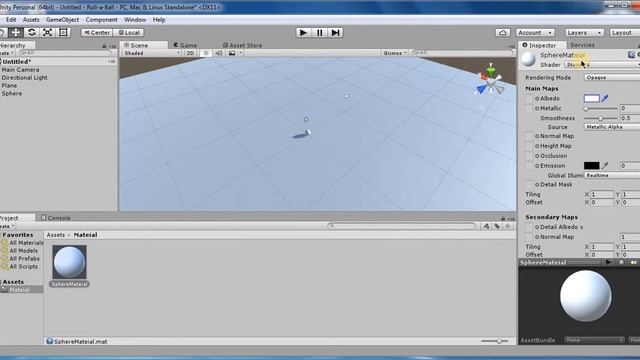Open the Gizmos dropdown
Image resolution: width=640 pixels, height=360 pixels.
pyautogui.click(x=395, y=53)
